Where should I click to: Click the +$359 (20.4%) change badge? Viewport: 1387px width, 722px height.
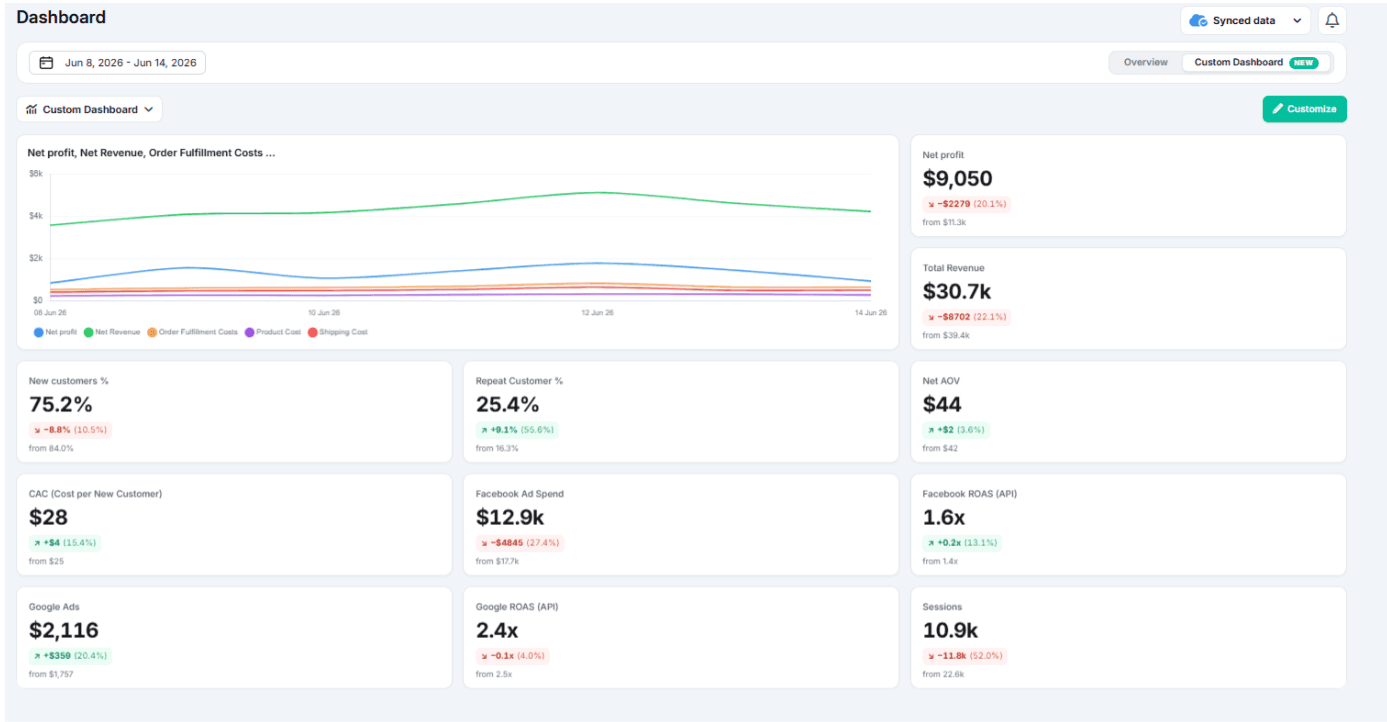[69, 656]
